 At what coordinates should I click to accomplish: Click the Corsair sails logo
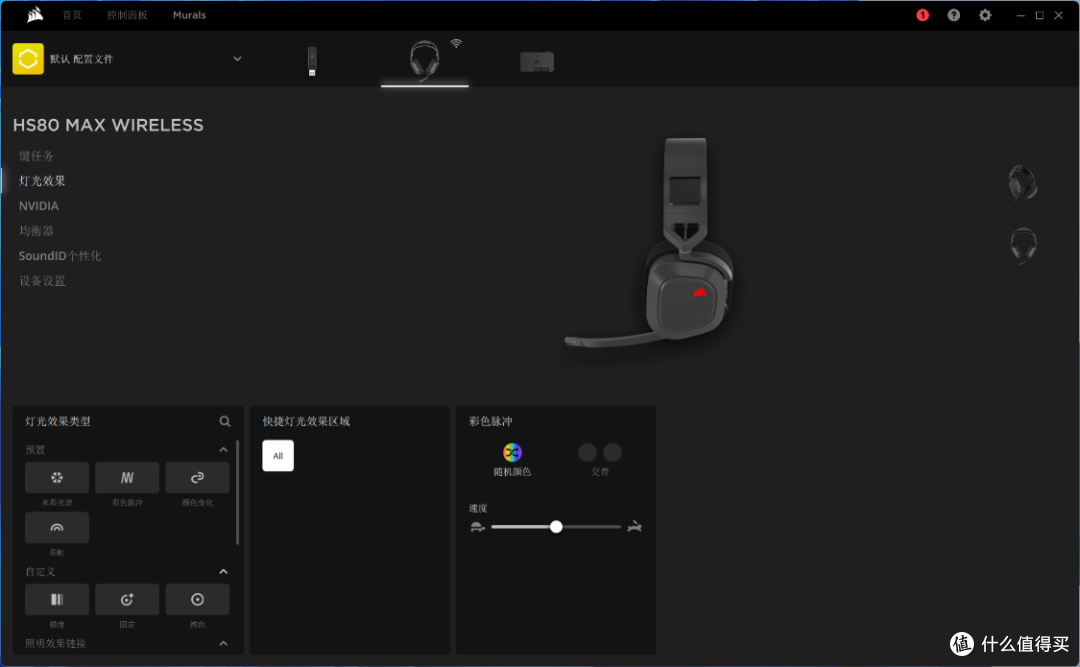(x=34, y=14)
